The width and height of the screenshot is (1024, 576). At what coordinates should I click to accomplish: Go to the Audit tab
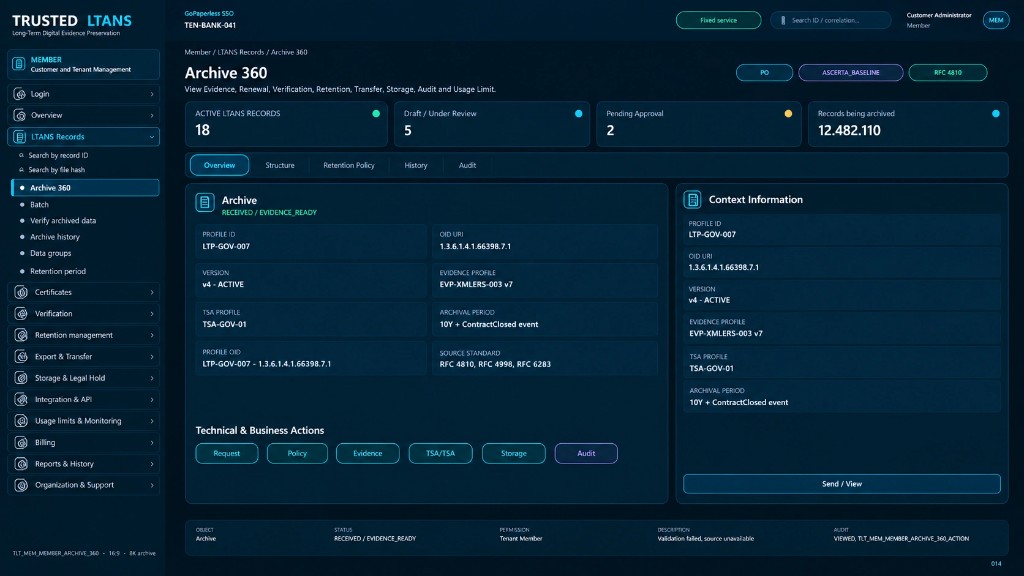[468, 166]
